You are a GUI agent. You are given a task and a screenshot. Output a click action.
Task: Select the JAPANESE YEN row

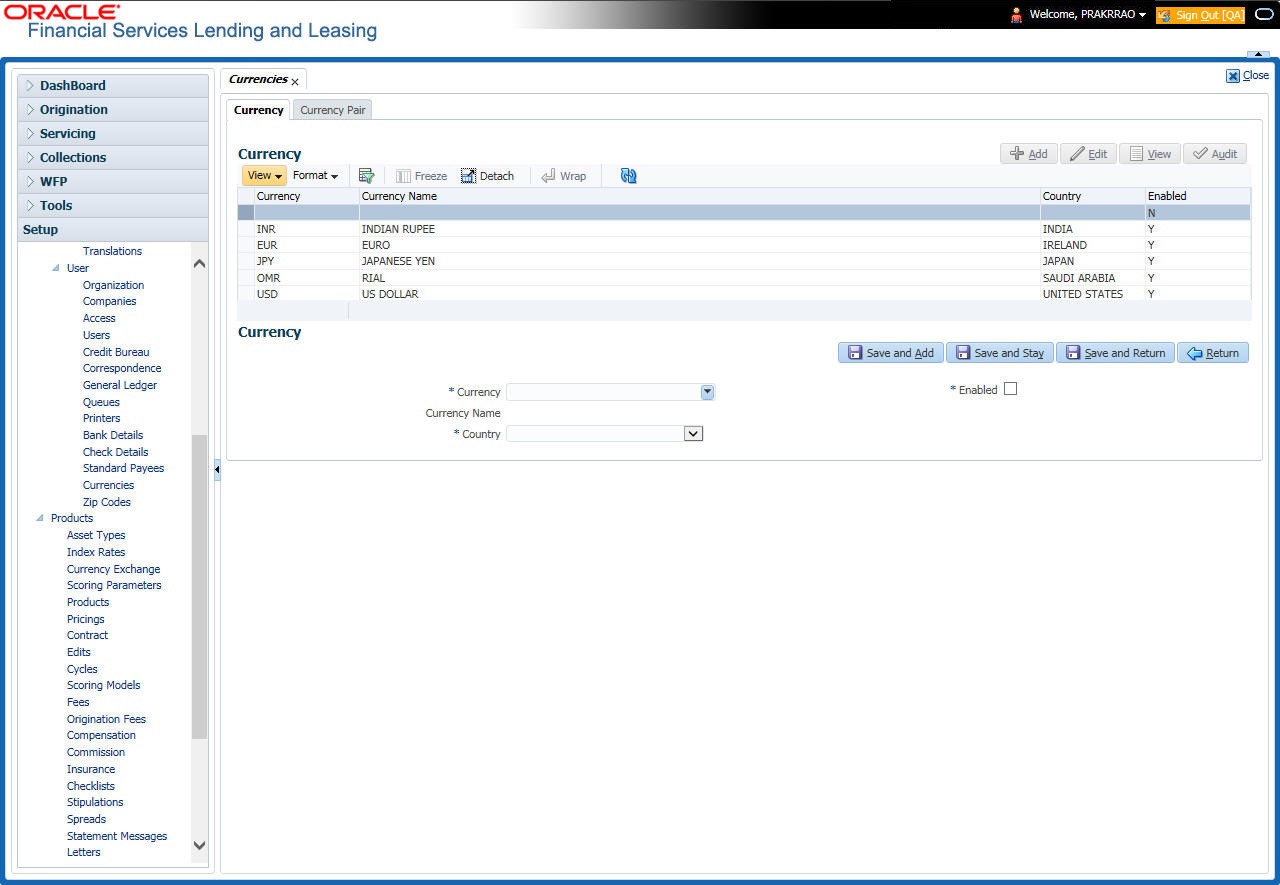tap(744, 261)
